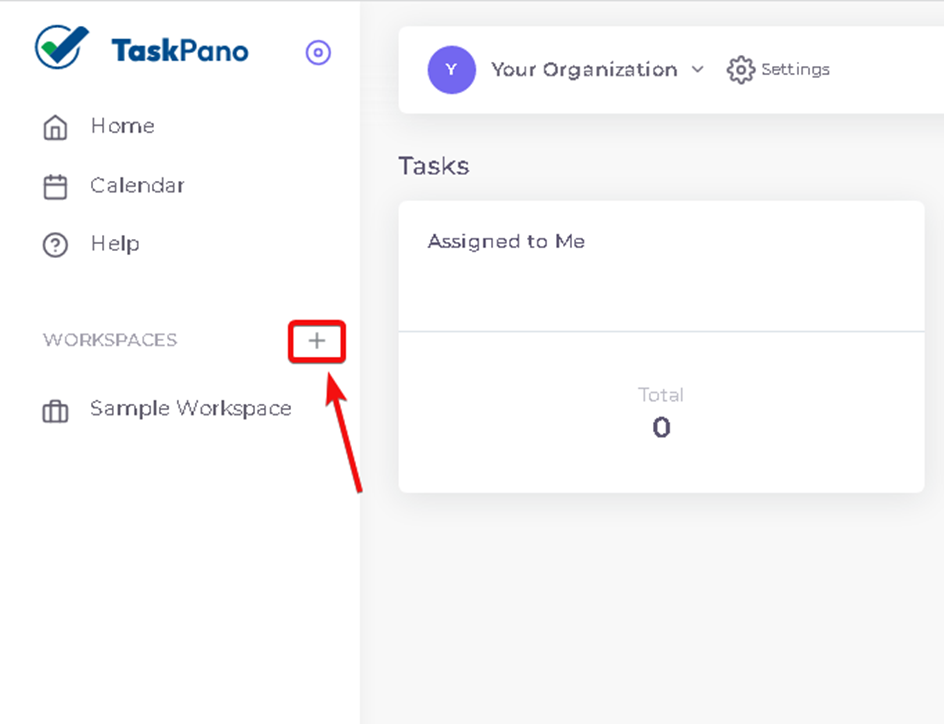Screen dimensions: 944x724
Task: Expand the Your Organization dropdown chevron
Action: click(698, 70)
